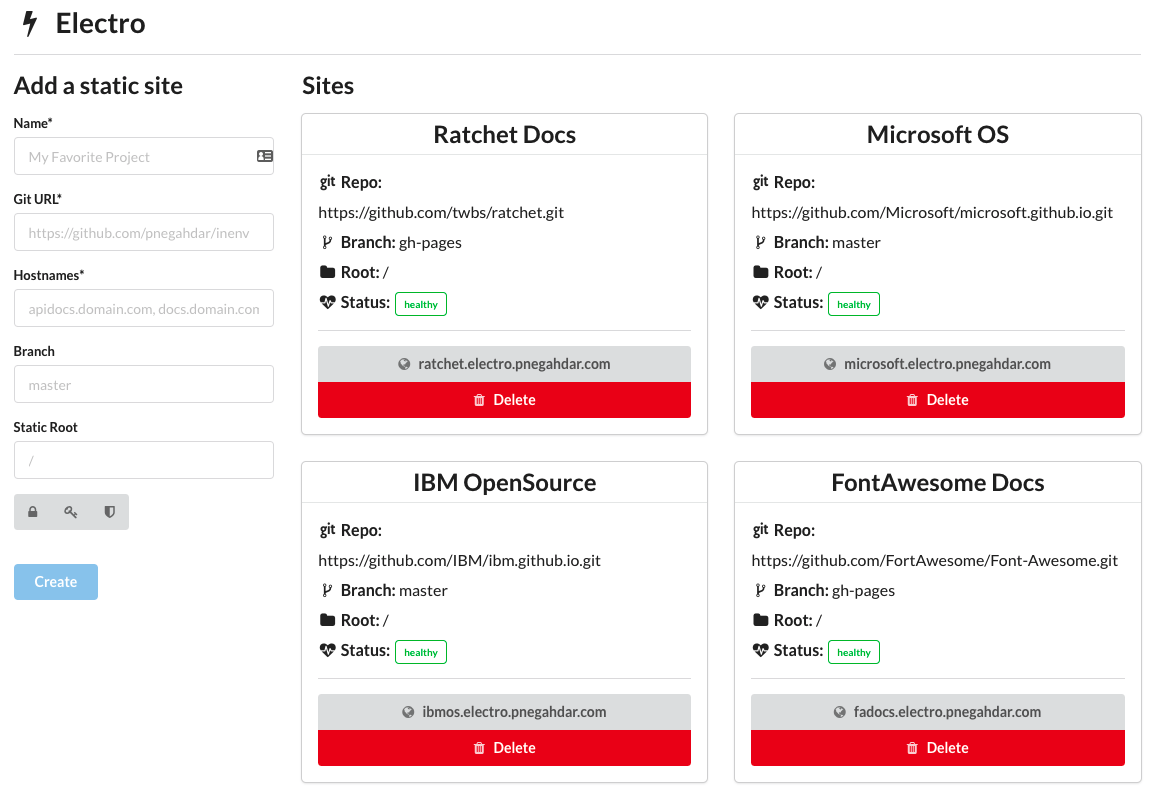Click the https://github.com/twbs/ratchet.git repo URL

(x=441, y=212)
